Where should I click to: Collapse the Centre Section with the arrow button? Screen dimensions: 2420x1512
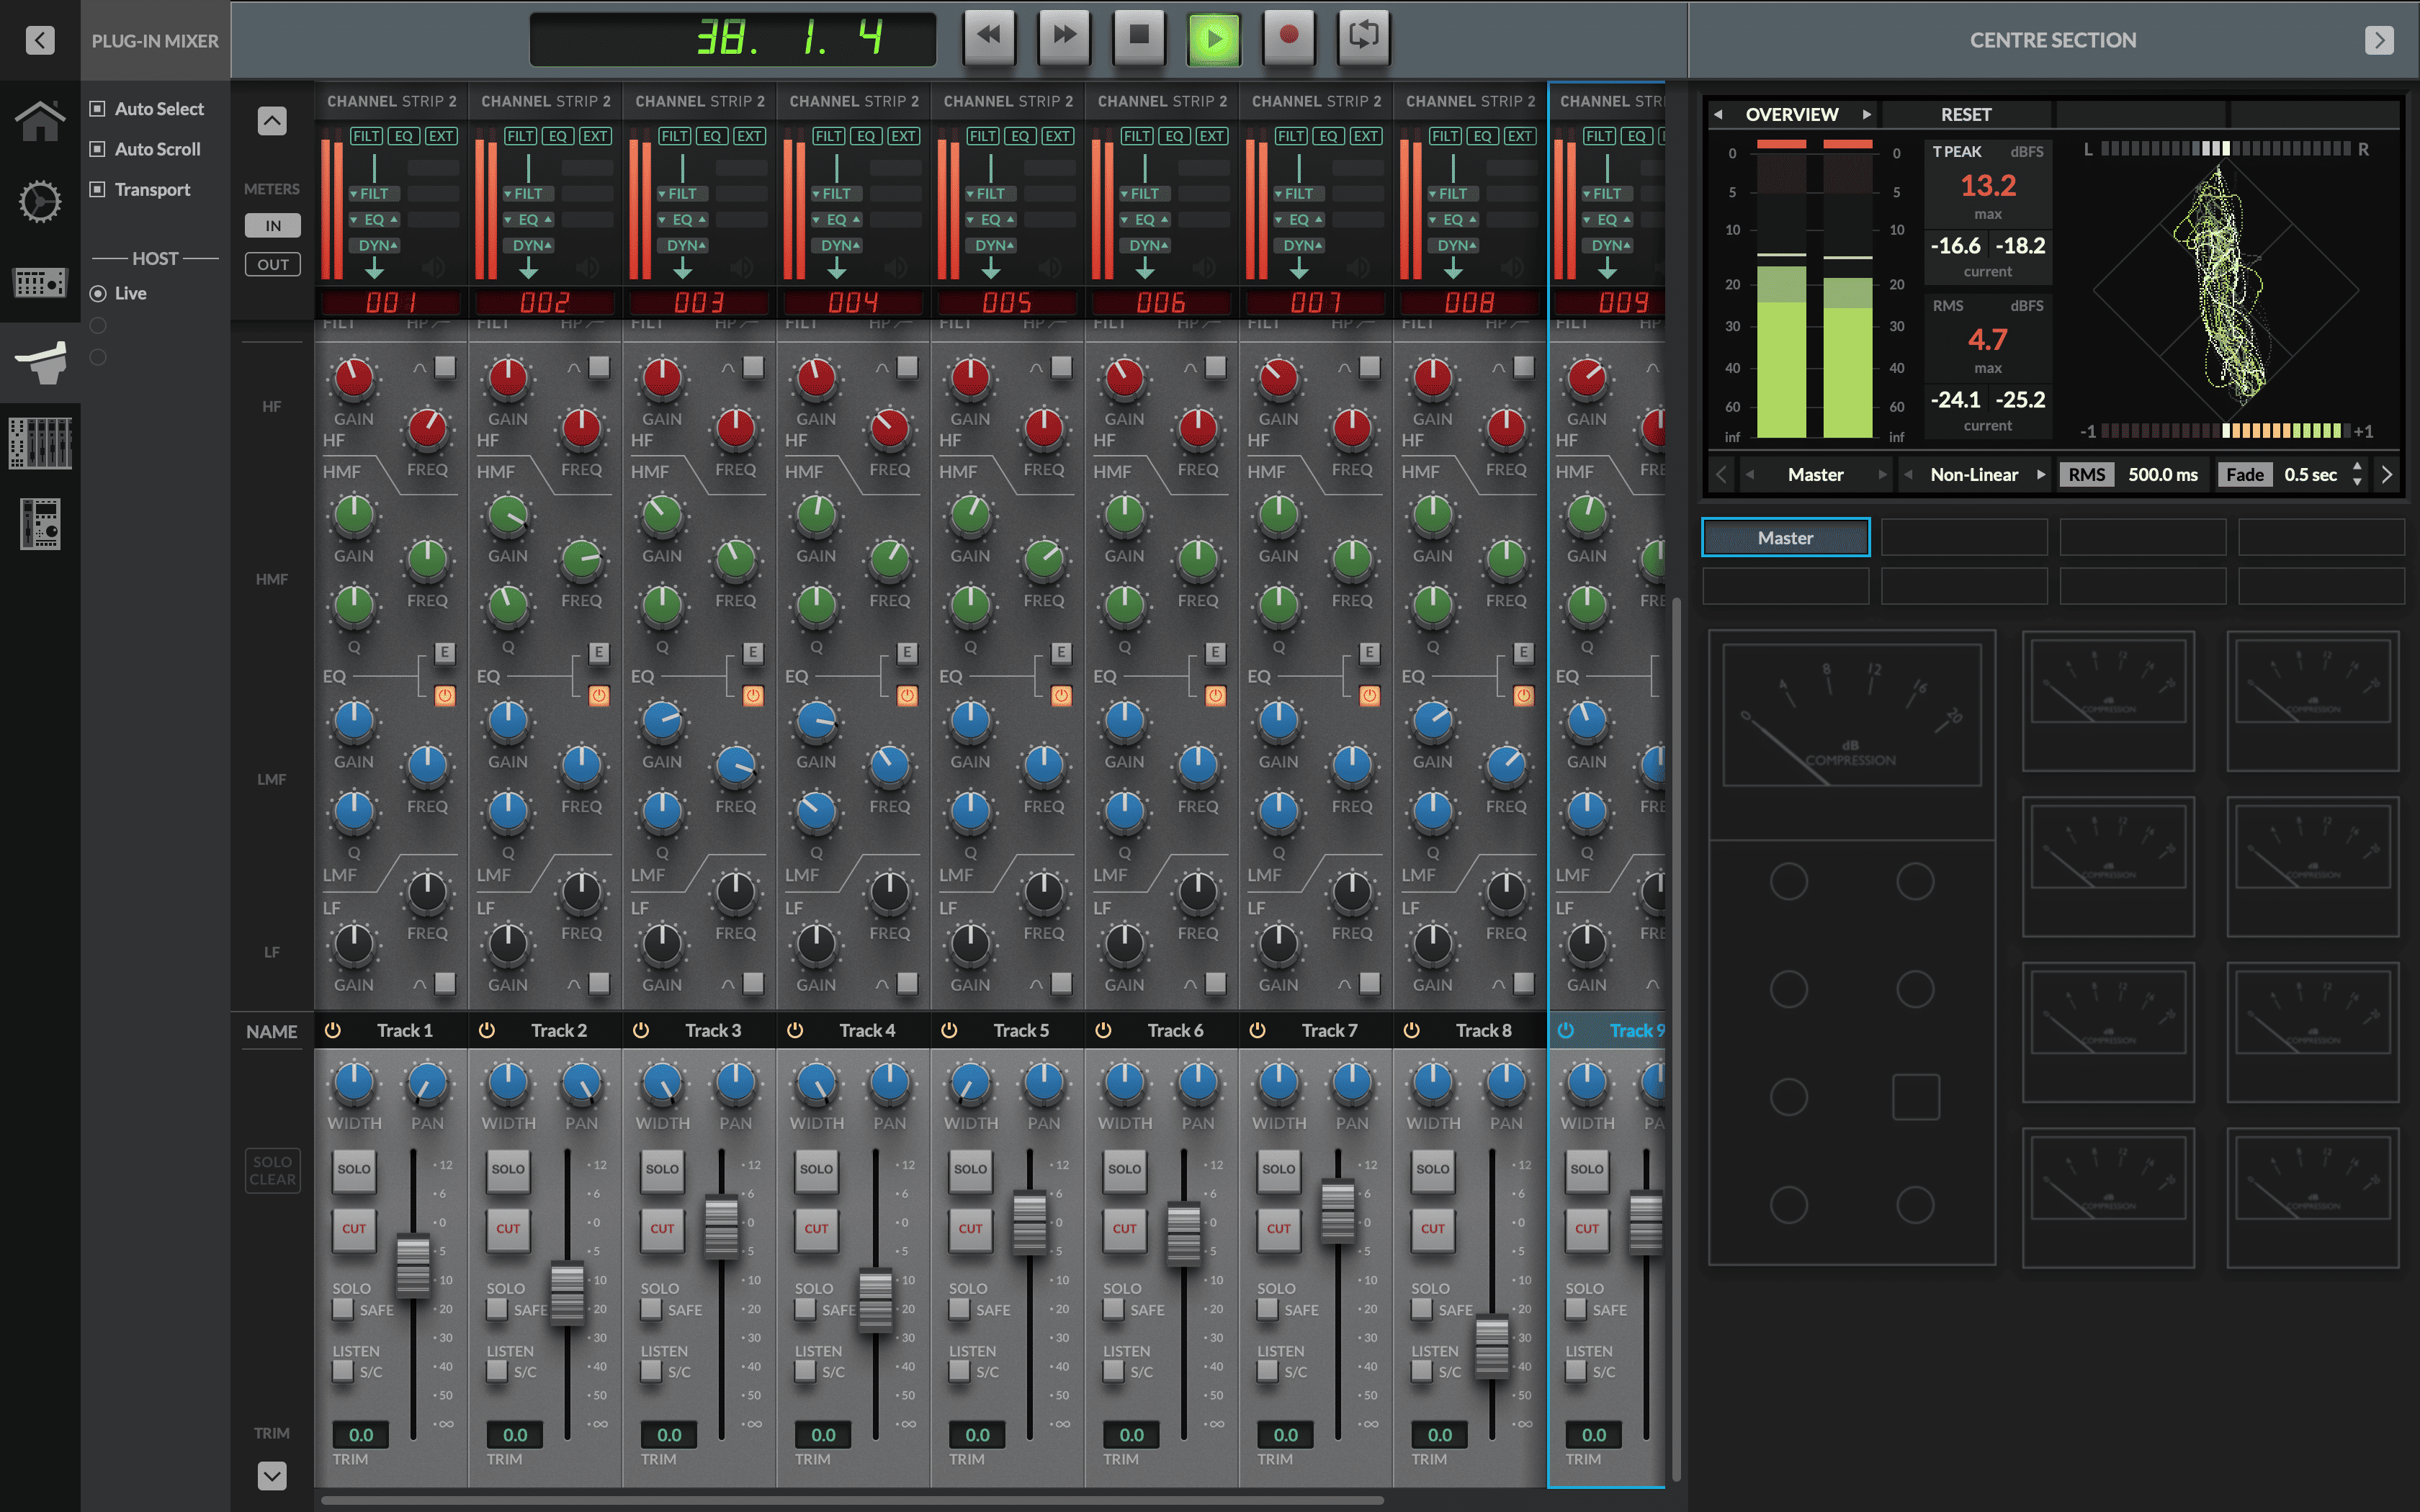pyautogui.click(x=2379, y=40)
